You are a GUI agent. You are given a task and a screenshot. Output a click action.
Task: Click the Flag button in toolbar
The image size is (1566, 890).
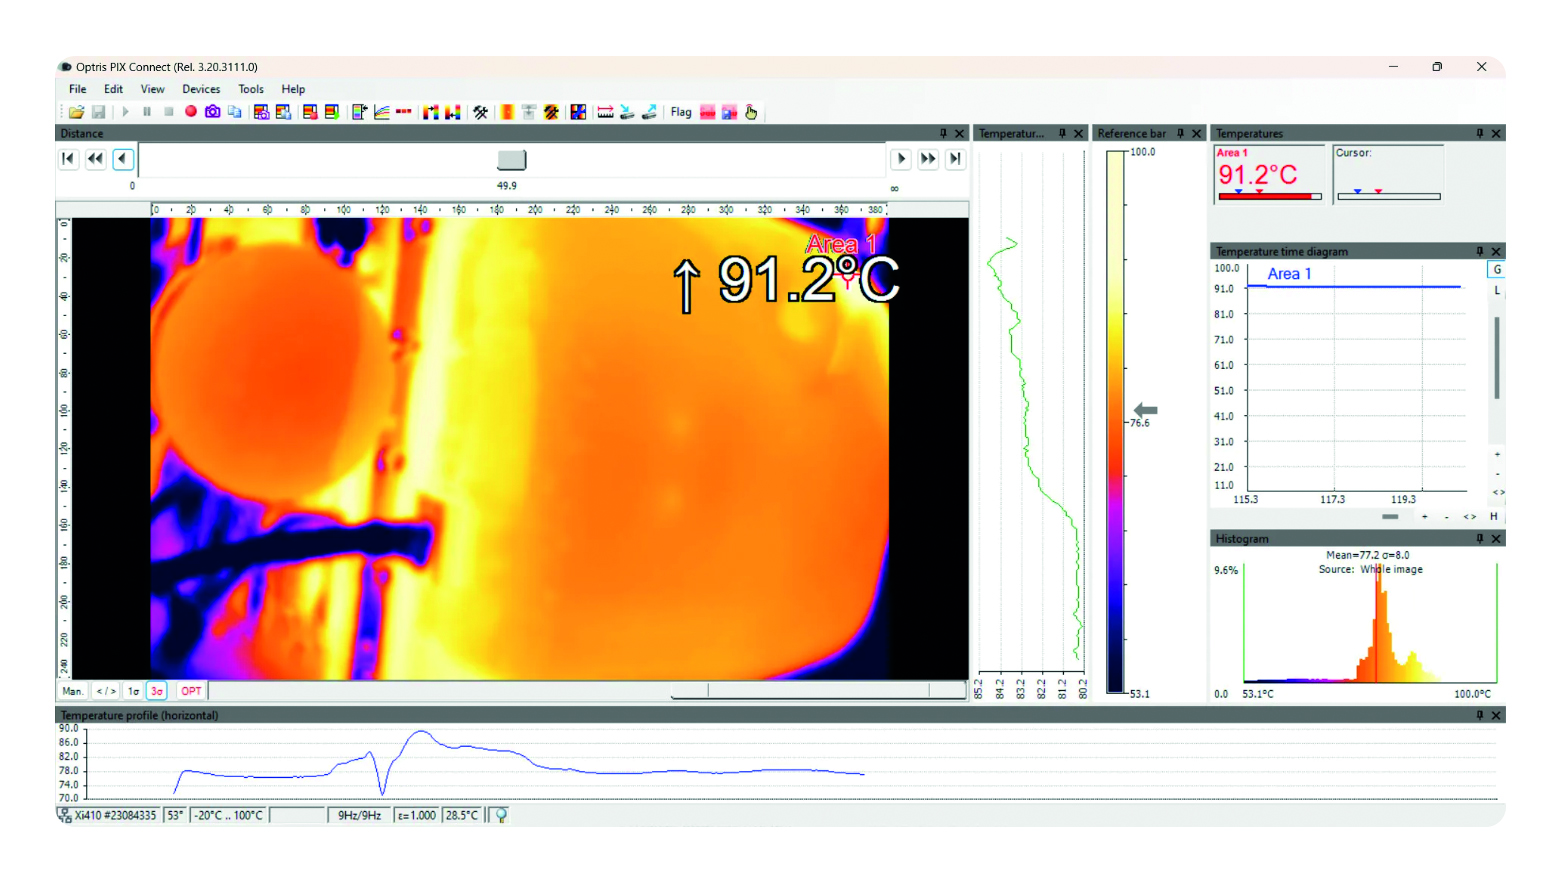point(681,112)
